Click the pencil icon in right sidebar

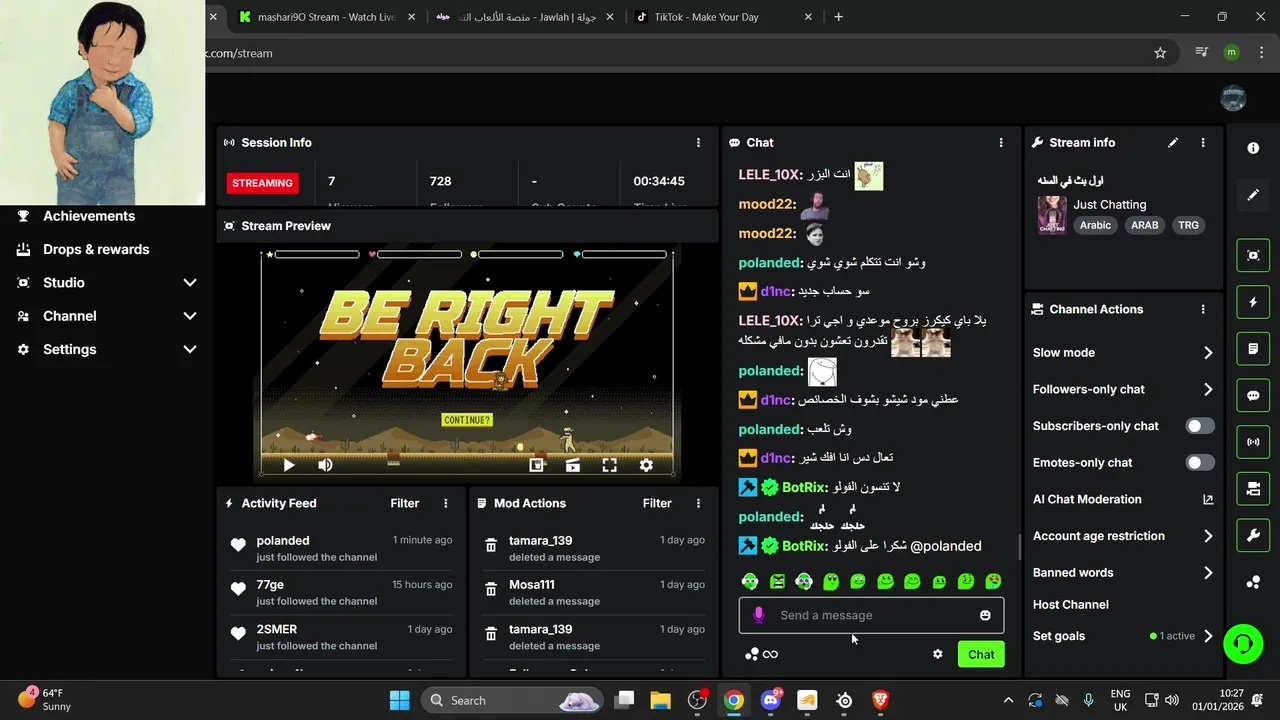(x=1253, y=195)
